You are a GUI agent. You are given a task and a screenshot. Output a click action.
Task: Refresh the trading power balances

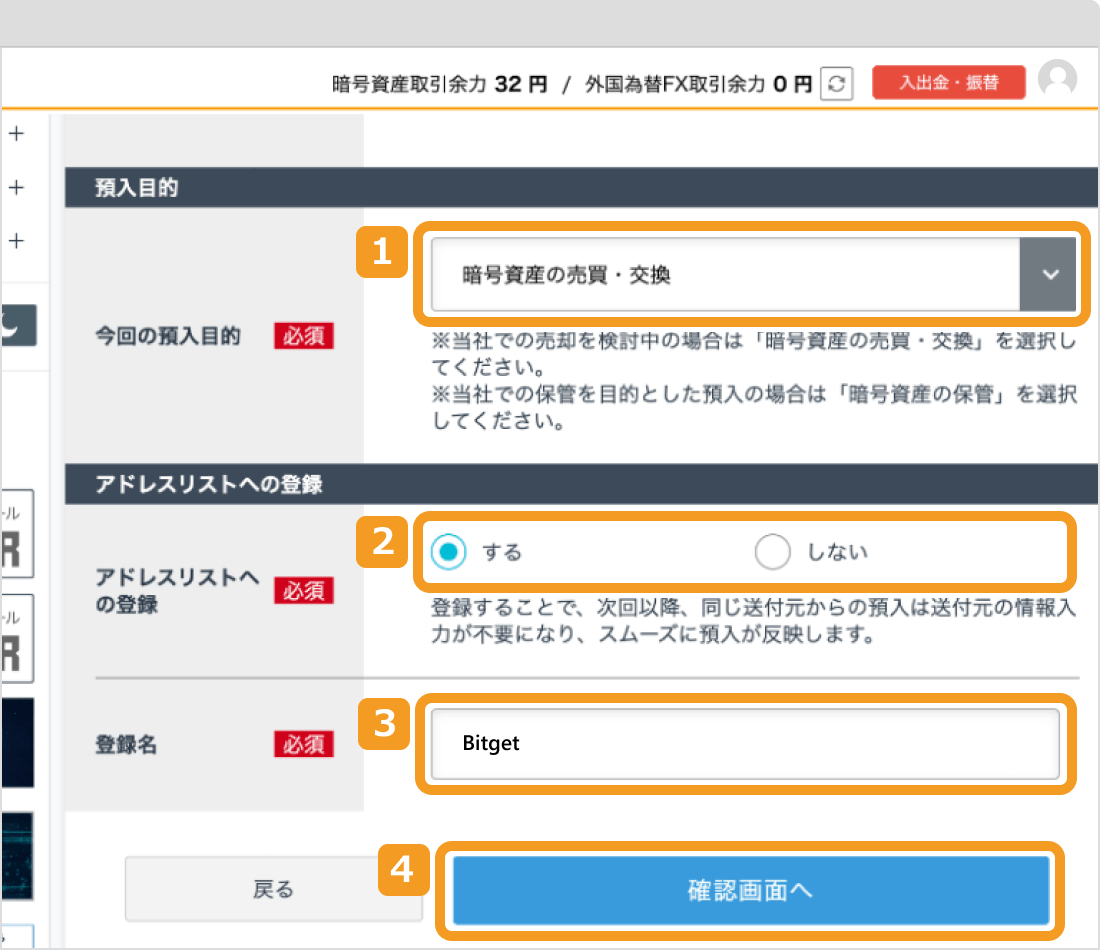coord(838,84)
